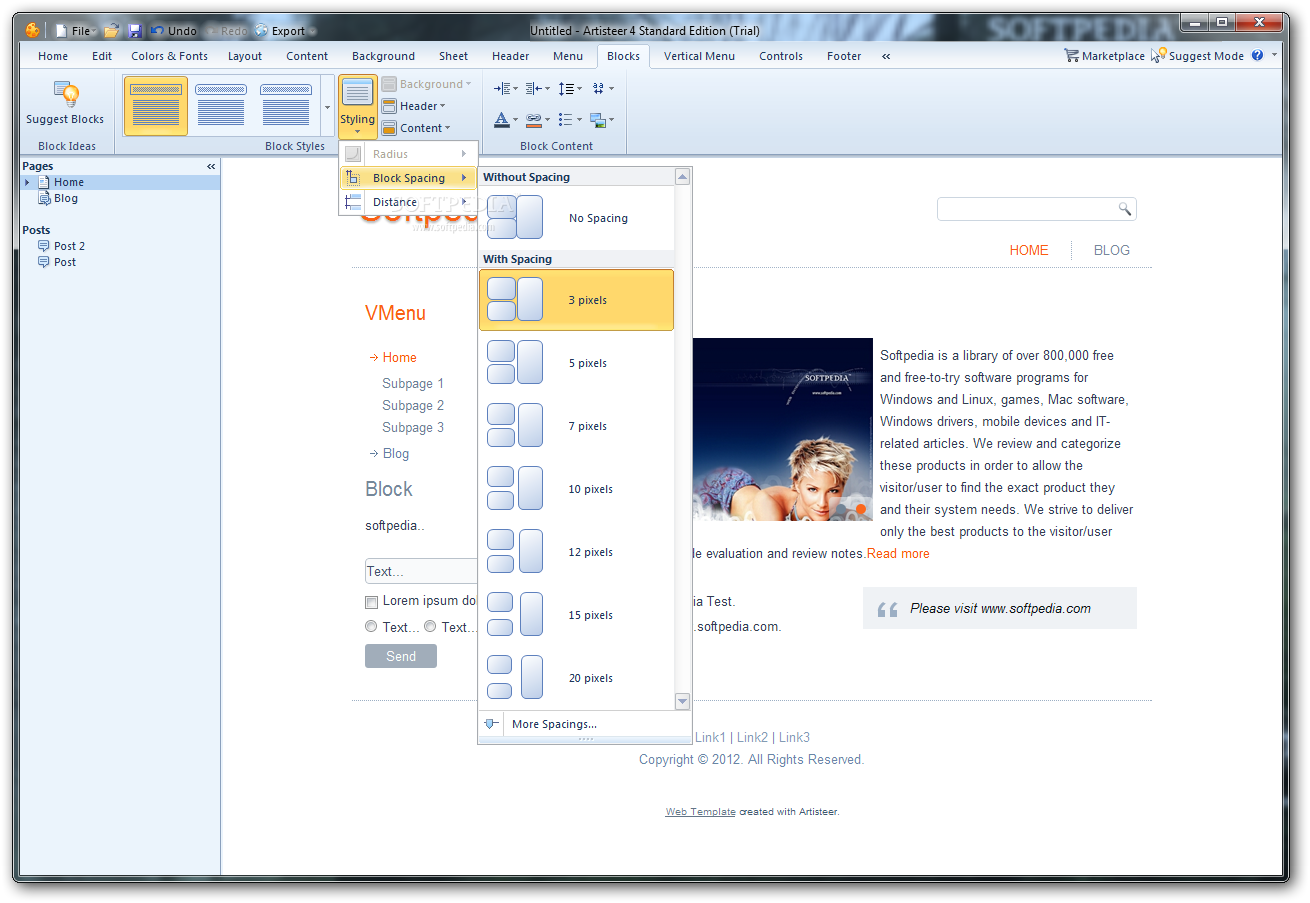Click the font color A icon

coord(506,120)
